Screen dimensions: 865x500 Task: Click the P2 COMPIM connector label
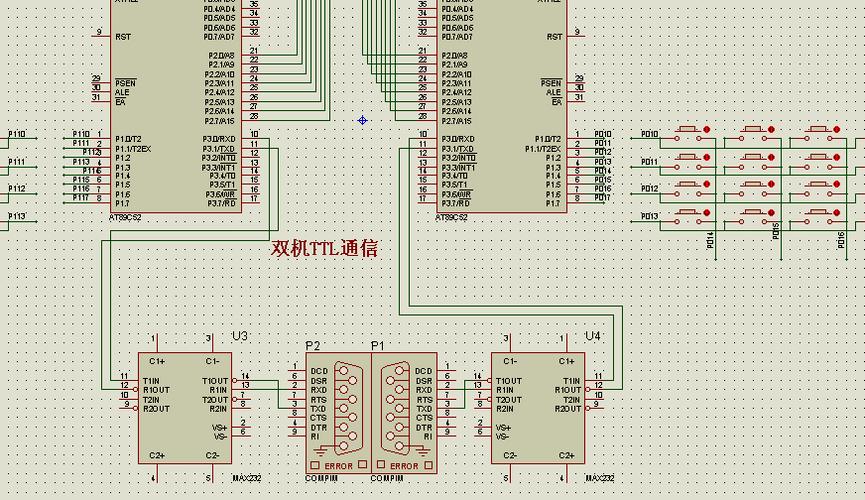tap(313, 346)
